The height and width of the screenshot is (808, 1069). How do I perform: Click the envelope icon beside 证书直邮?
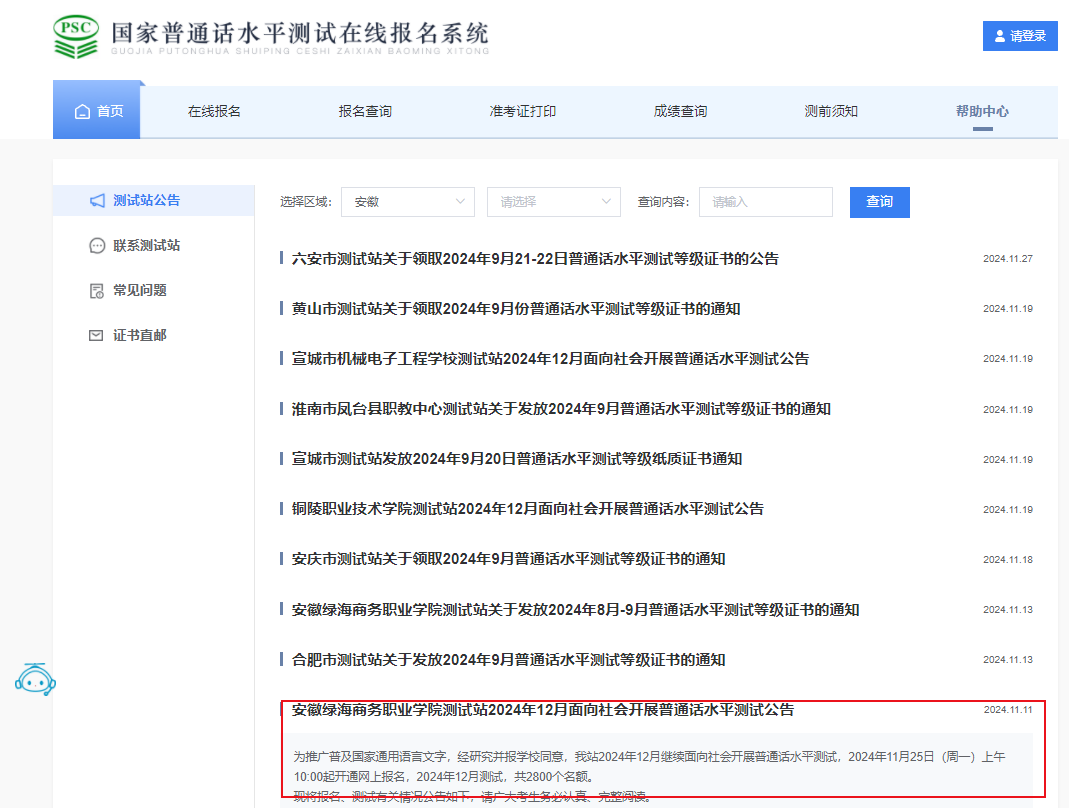[x=97, y=336]
